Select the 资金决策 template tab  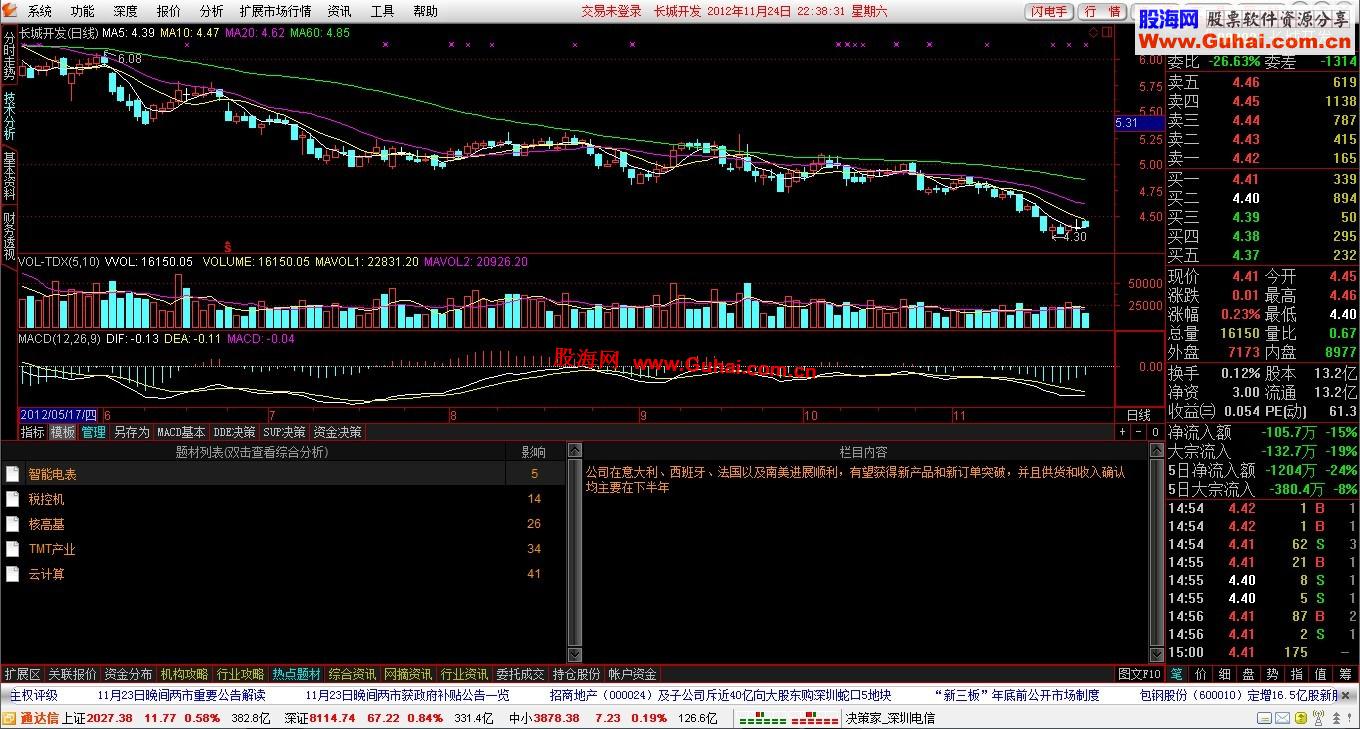(x=337, y=432)
